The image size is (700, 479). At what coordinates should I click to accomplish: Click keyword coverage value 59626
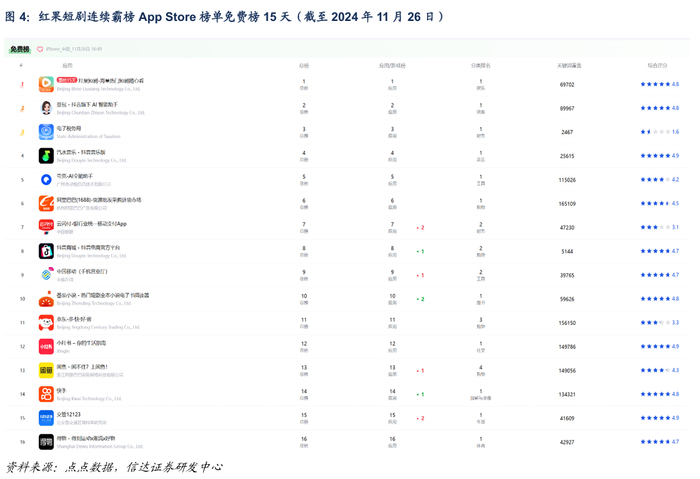click(567, 299)
